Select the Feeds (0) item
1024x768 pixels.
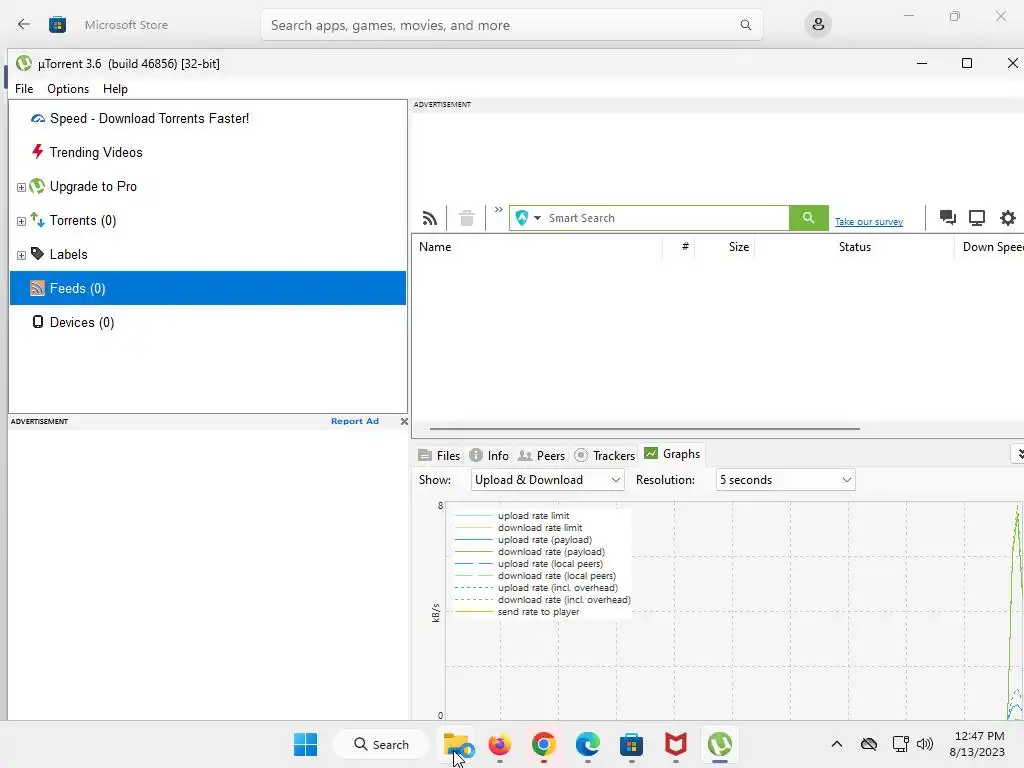coord(208,288)
